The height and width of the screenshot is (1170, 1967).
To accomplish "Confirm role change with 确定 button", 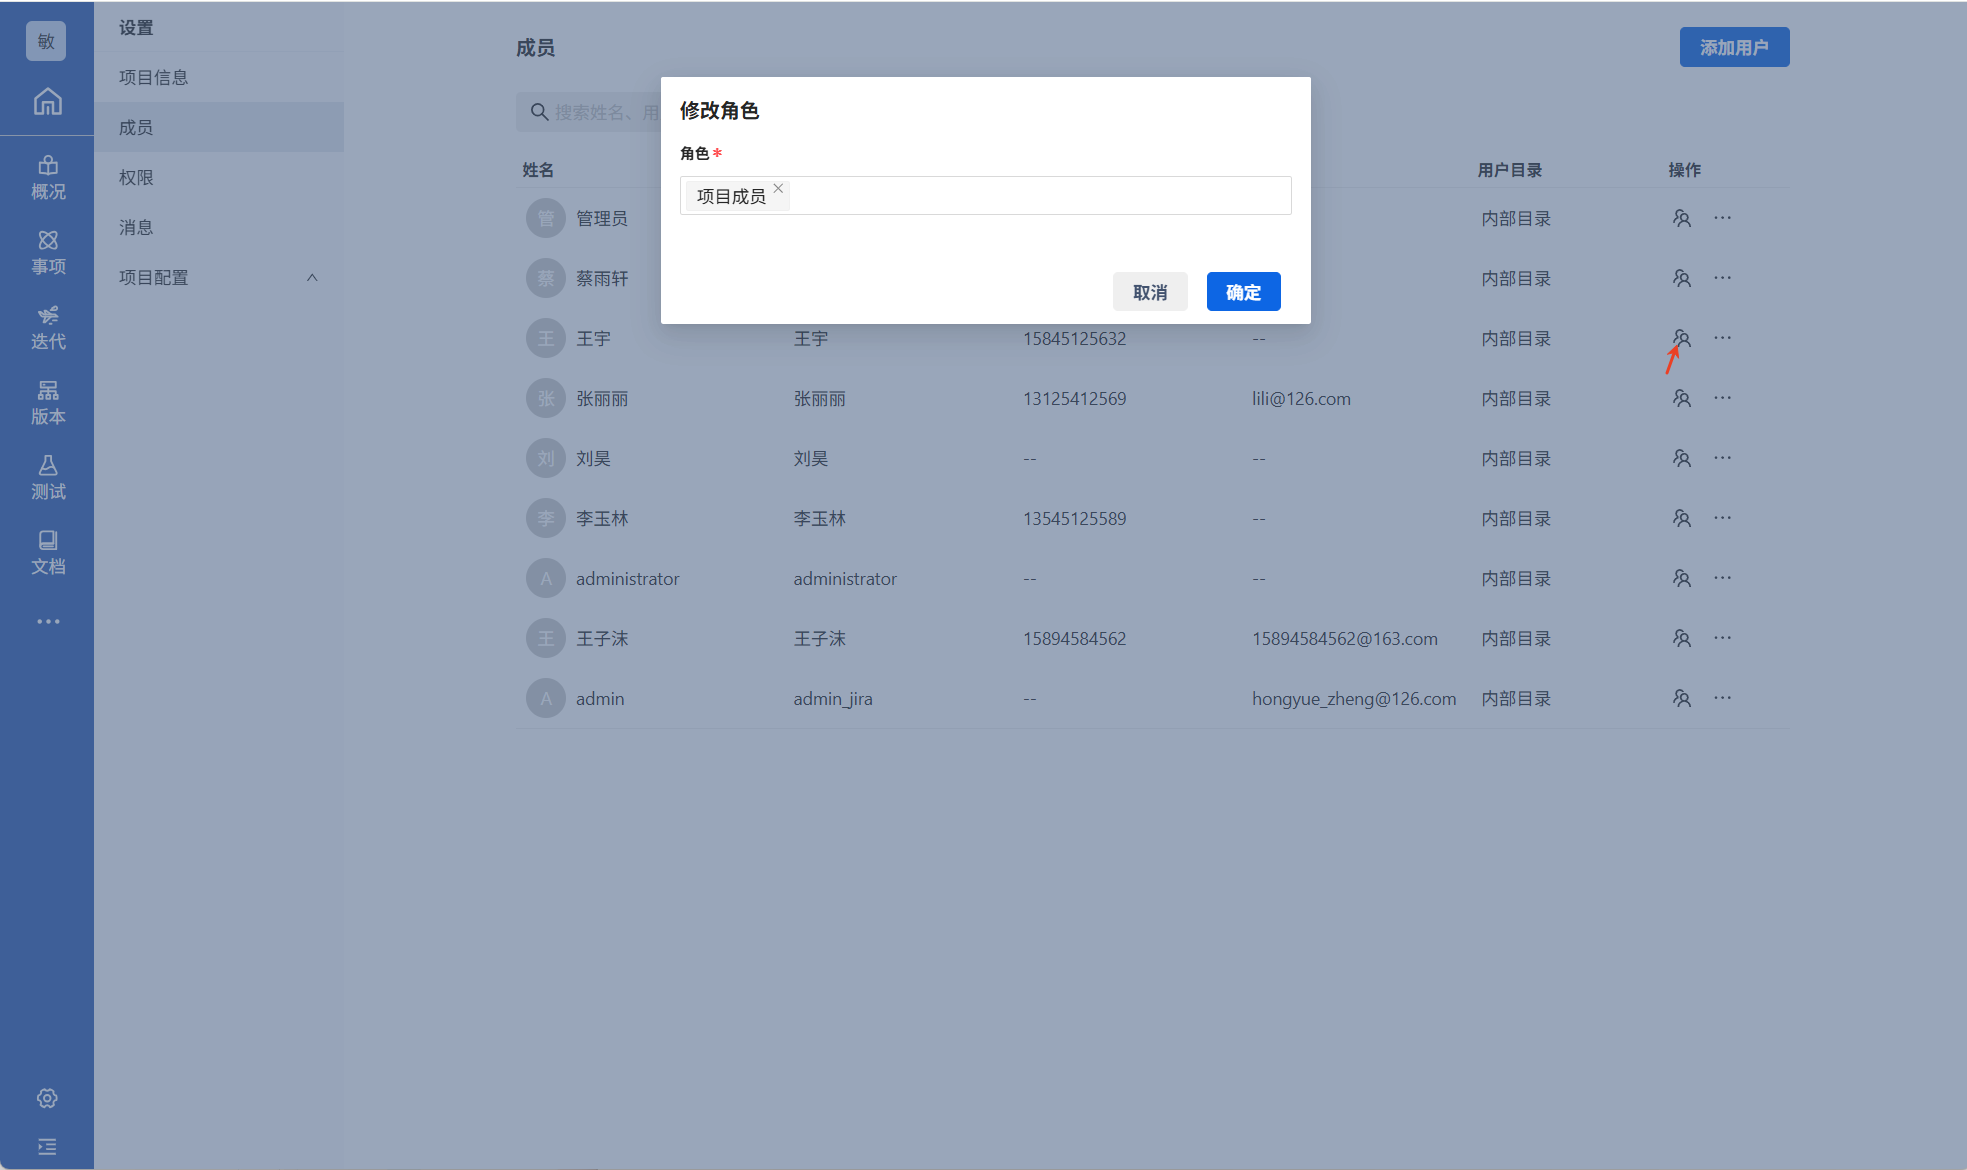I will point(1243,292).
